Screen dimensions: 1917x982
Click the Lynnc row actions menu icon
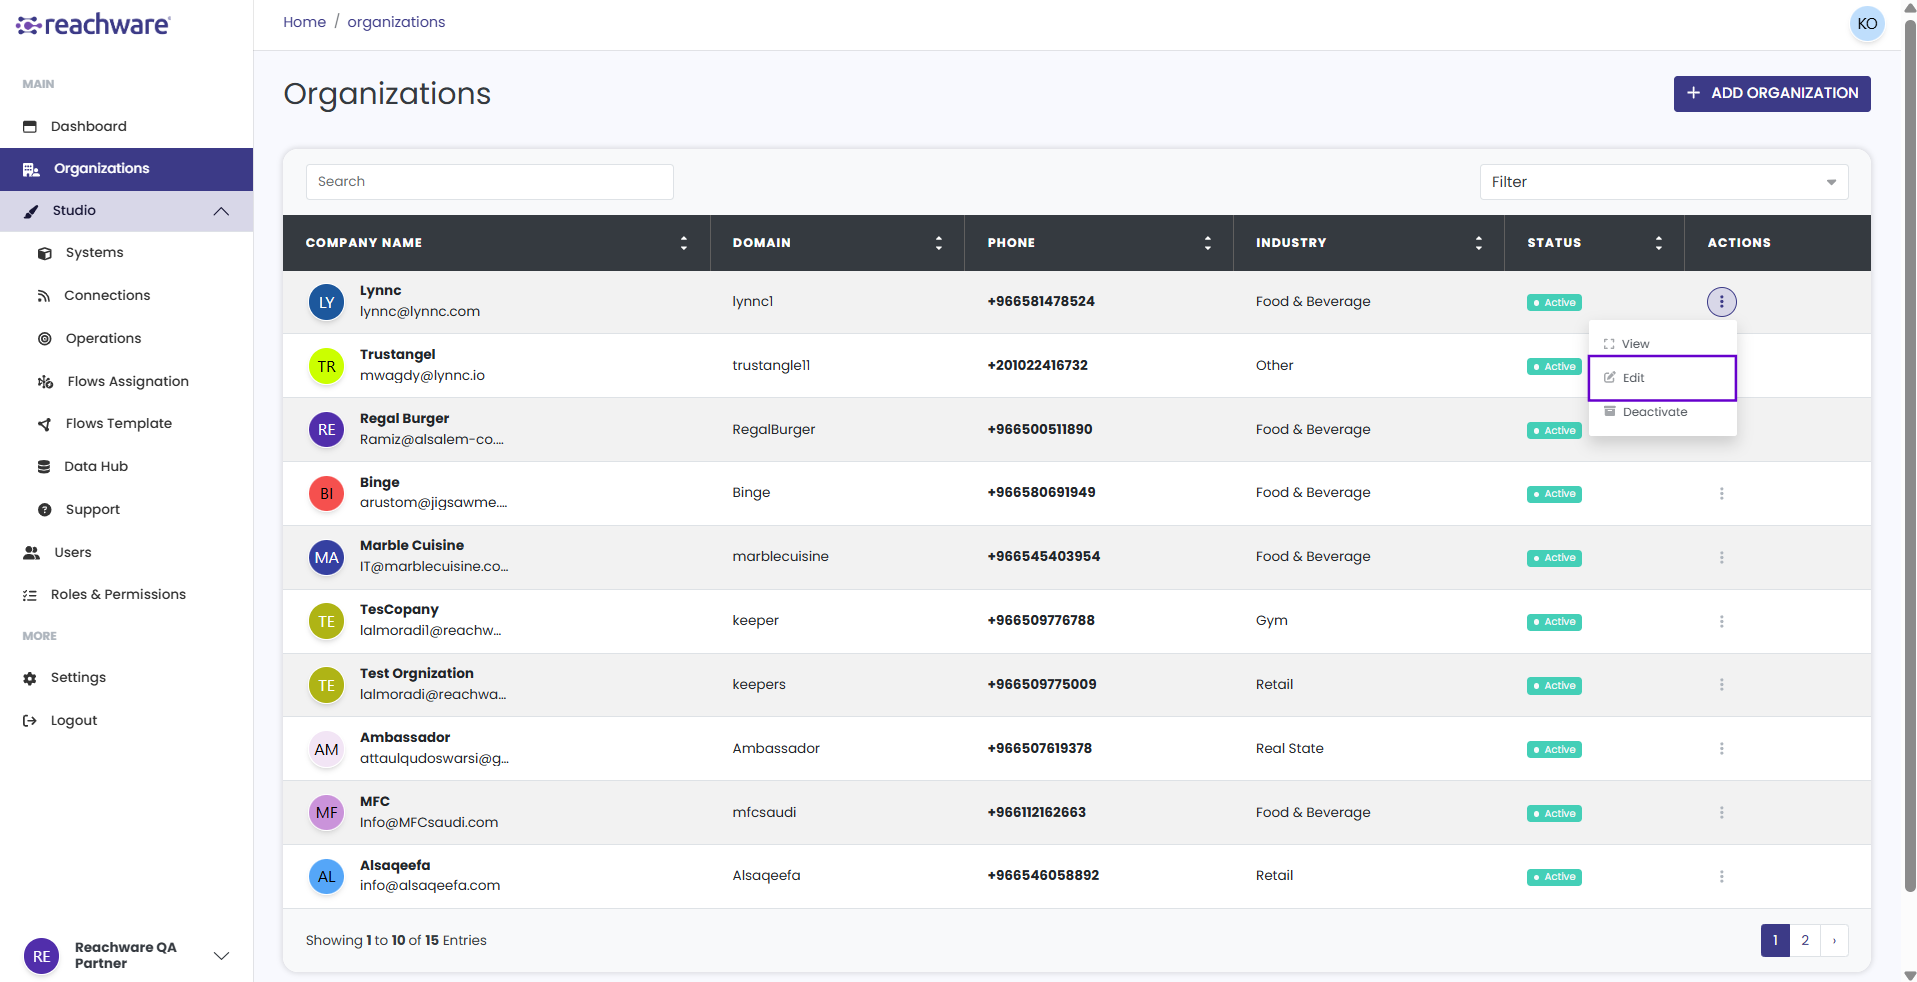point(1721,302)
